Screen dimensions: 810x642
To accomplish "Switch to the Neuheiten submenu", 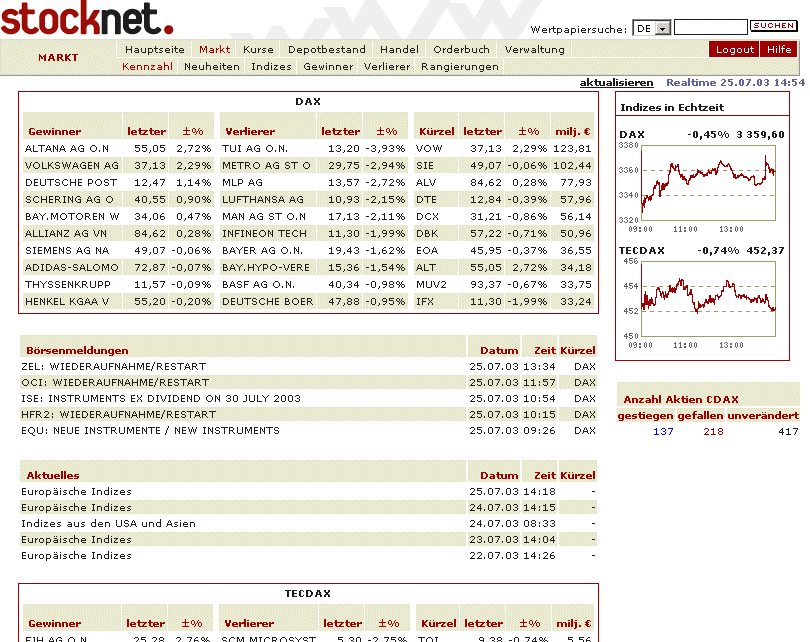I will click(212, 67).
